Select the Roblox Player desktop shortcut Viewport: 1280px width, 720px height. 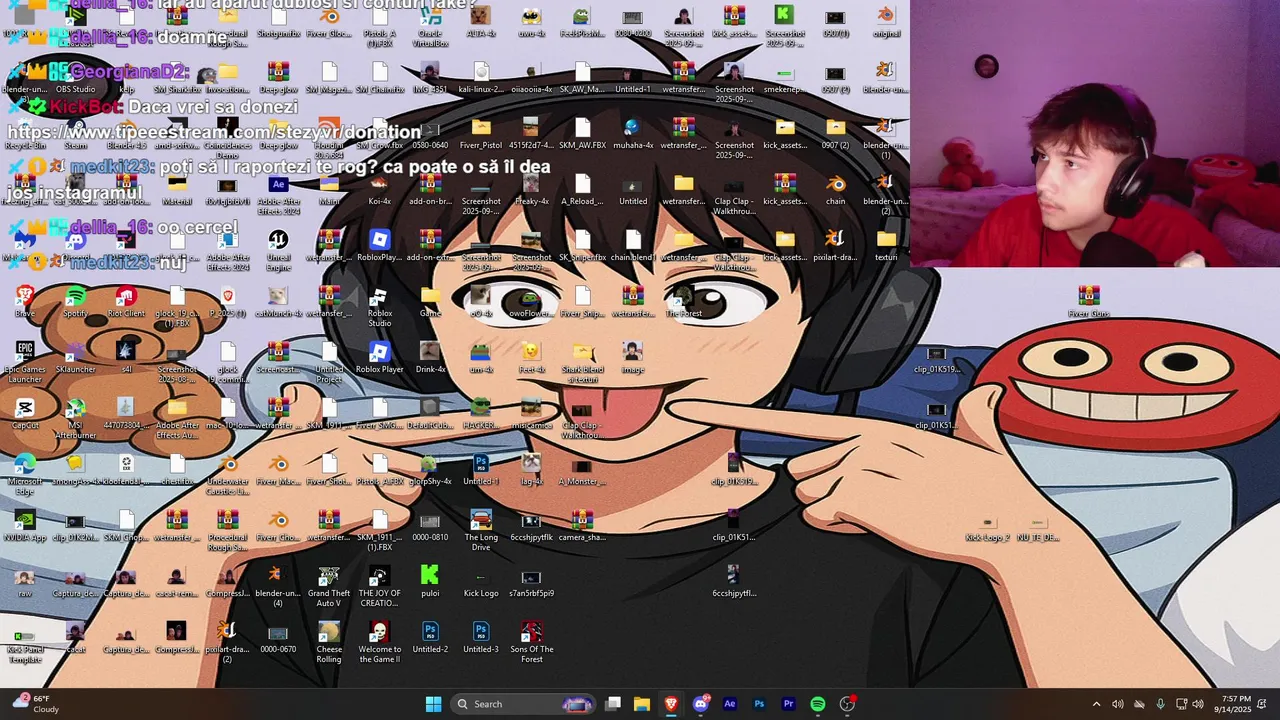point(380,357)
